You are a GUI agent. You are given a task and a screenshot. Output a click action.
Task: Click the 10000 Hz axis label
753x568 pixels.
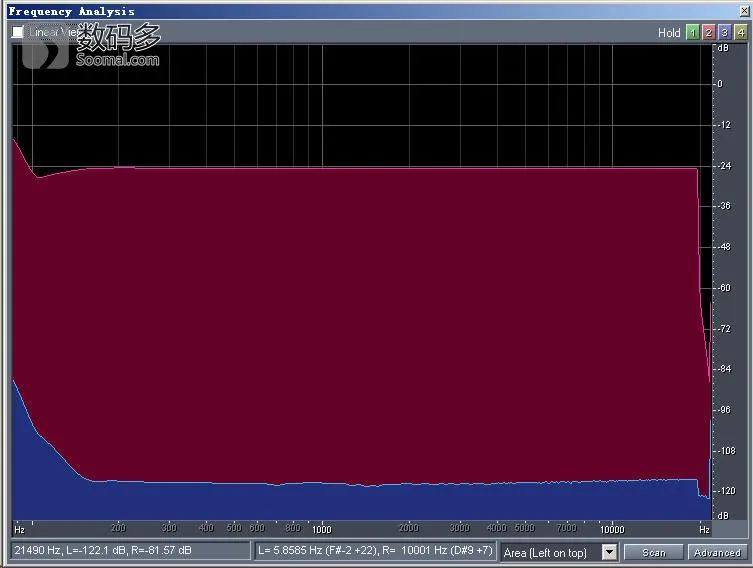(612, 529)
